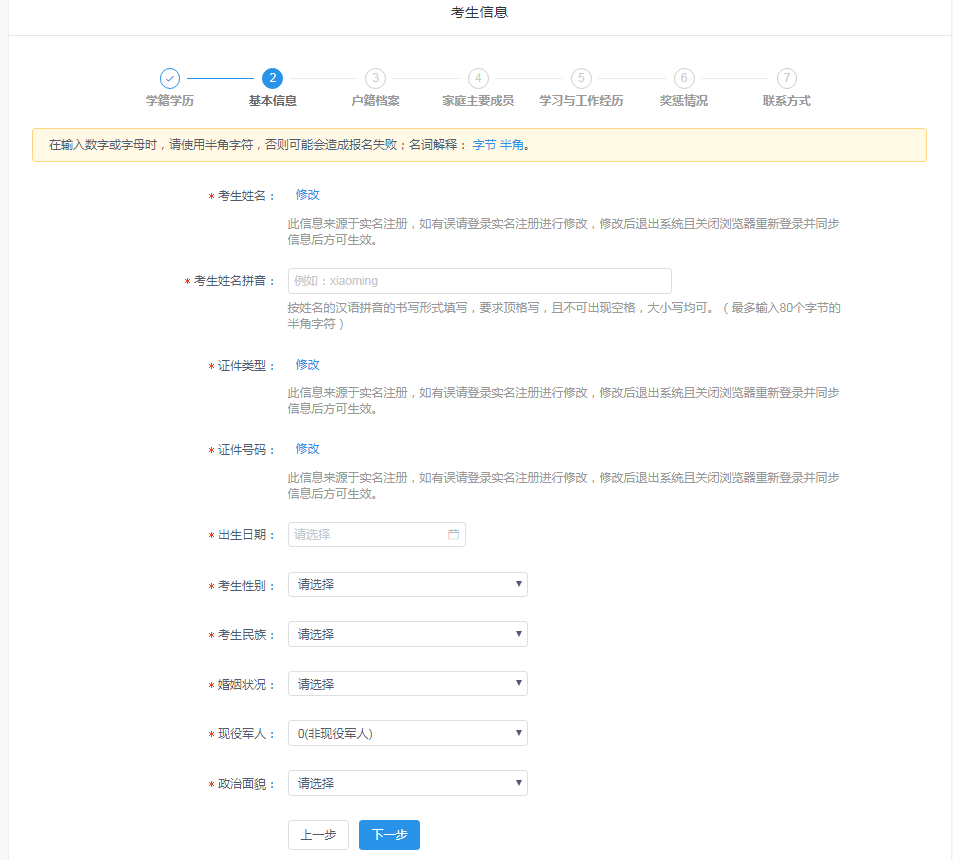This screenshot has height=860, width=953.
Task: Open the calendar icon beside 出生日期
Action: [455, 534]
